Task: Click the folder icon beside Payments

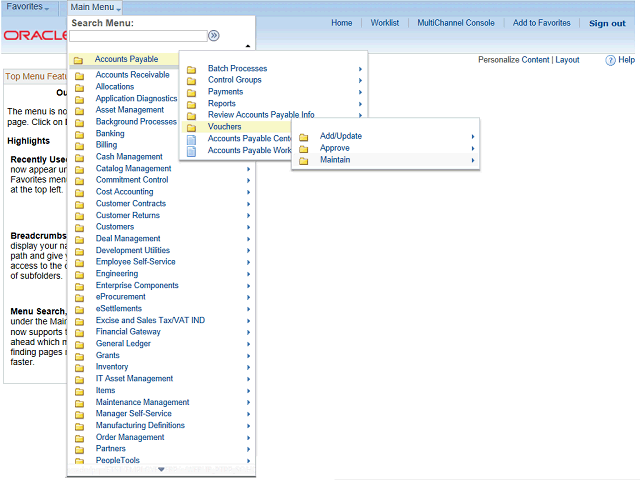Action: (191, 93)
